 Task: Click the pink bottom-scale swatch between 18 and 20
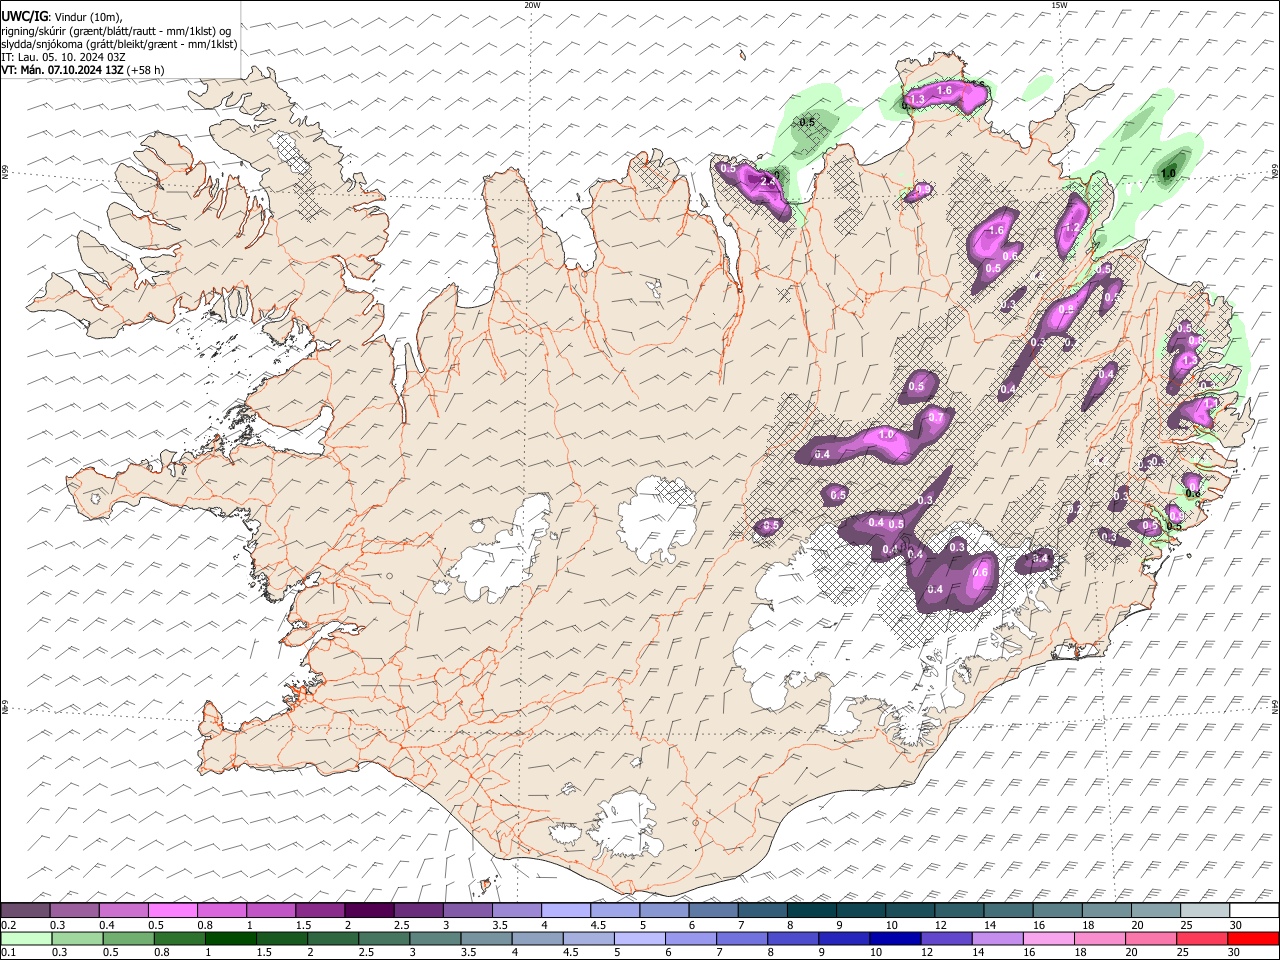pyautogui.click(x=1099, y=938)
